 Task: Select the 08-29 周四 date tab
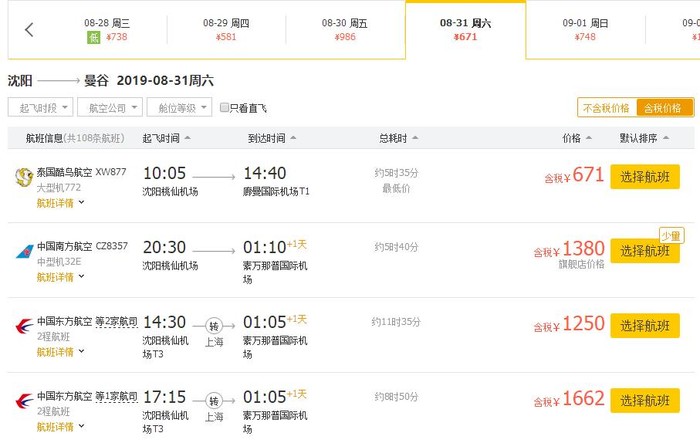pyautogui.click(x=226, y=29)
